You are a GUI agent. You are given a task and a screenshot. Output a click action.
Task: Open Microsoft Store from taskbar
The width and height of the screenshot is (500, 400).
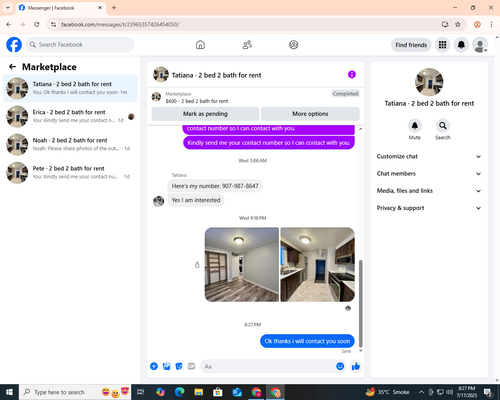[x=218, y=392]
